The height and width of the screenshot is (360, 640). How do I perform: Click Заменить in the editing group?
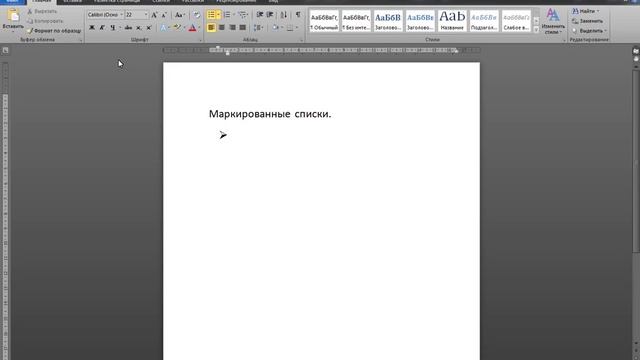(588, 21)
